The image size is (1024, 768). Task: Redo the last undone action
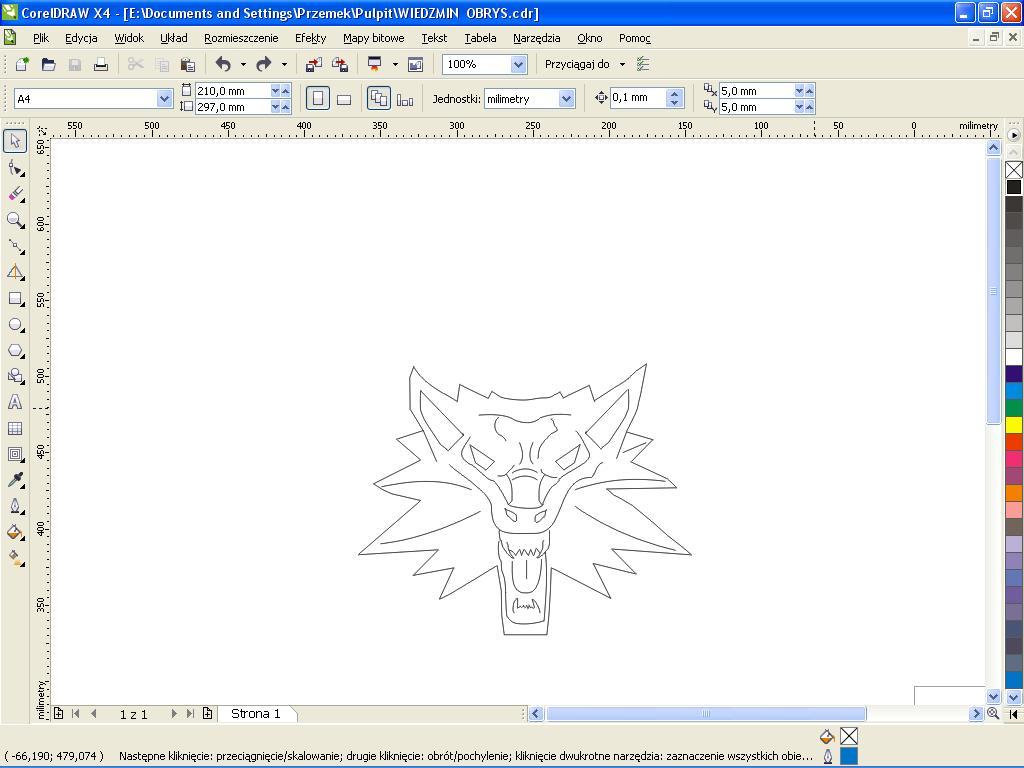[264, 64]
